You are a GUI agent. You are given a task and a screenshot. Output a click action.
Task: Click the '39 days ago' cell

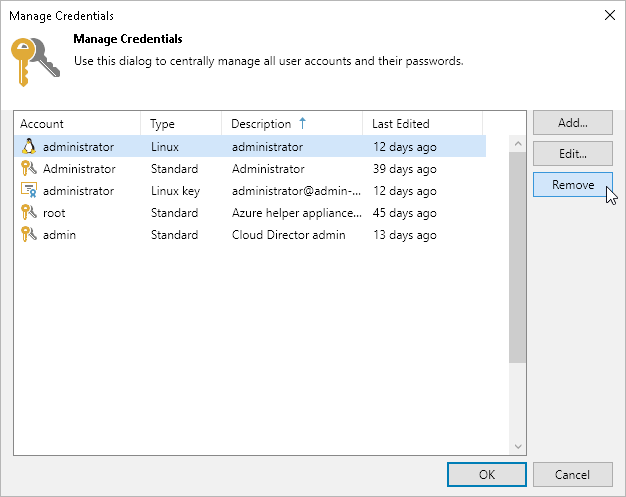click(x=405, y=169)
